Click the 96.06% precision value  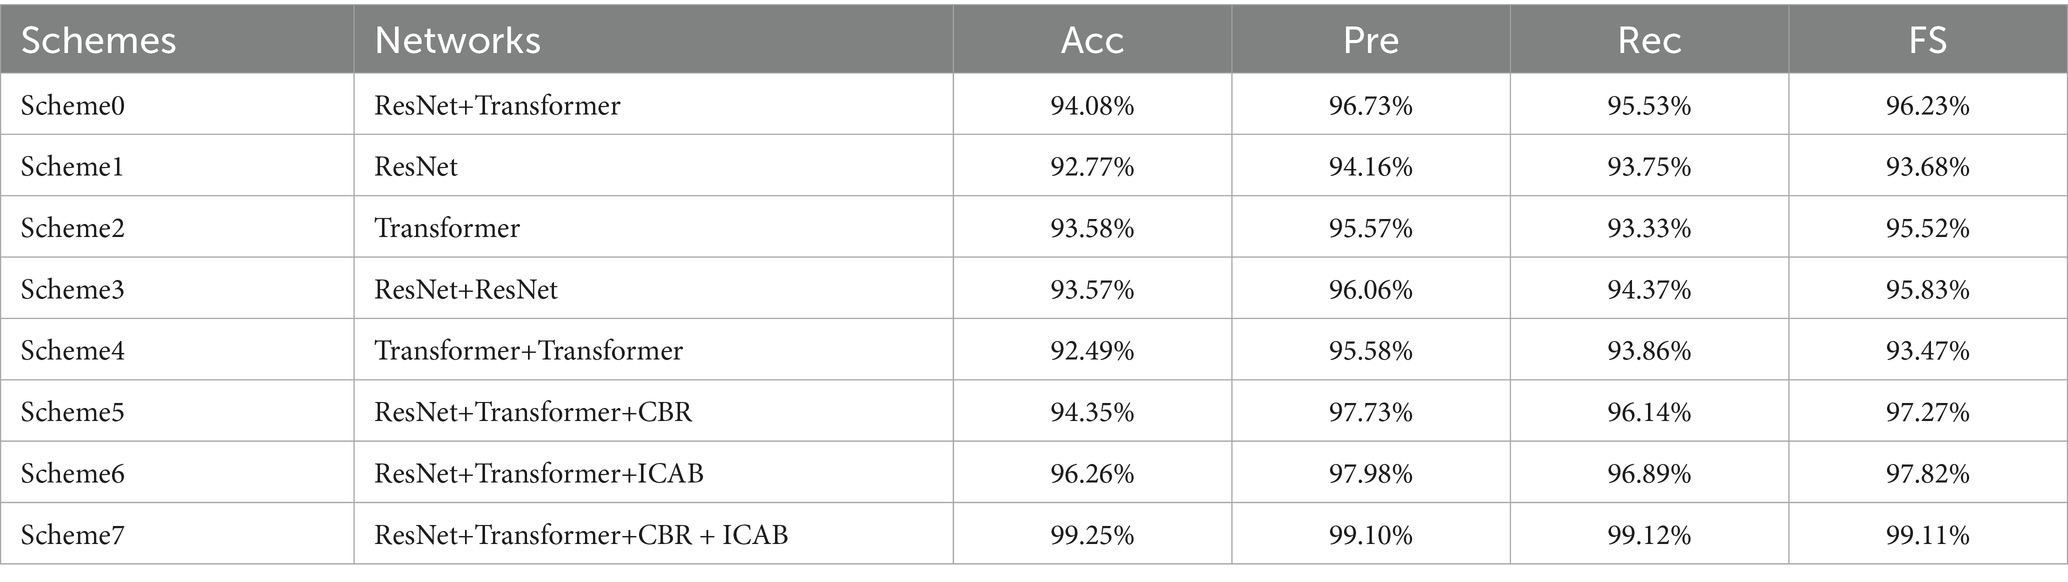coord(1370,289)
